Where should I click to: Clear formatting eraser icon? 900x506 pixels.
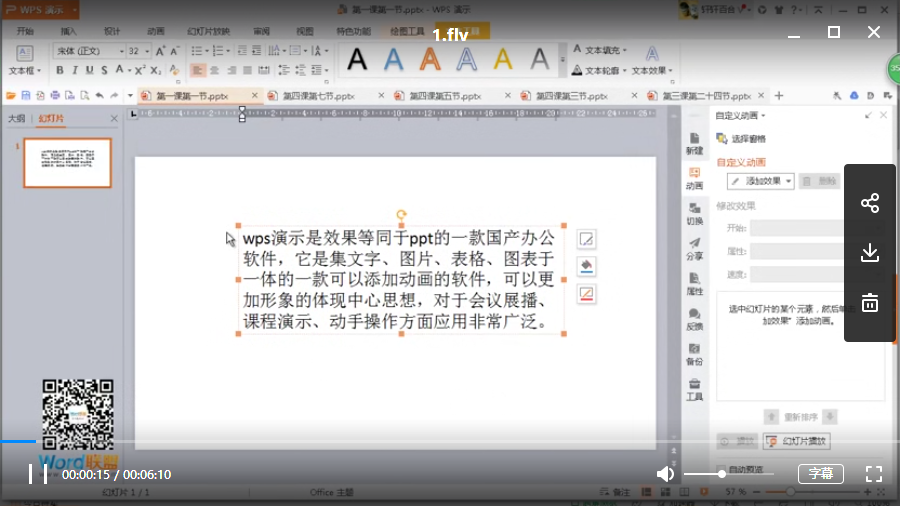tap(174, 70)
